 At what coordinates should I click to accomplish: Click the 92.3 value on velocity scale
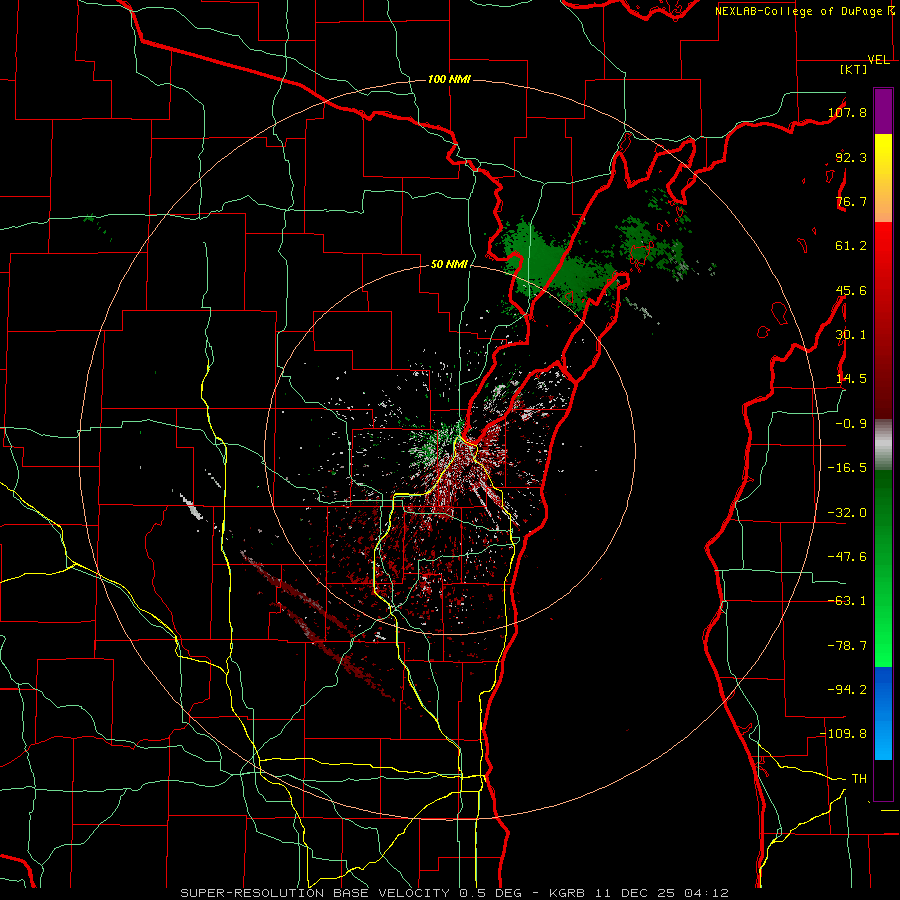[851, 157]
